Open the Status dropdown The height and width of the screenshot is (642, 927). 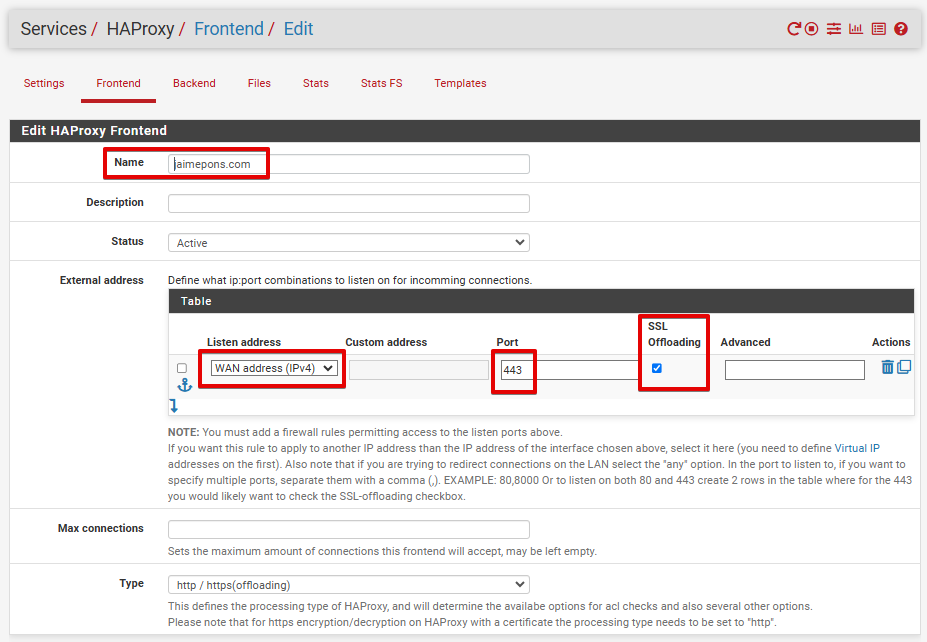[x=348, y=242]
